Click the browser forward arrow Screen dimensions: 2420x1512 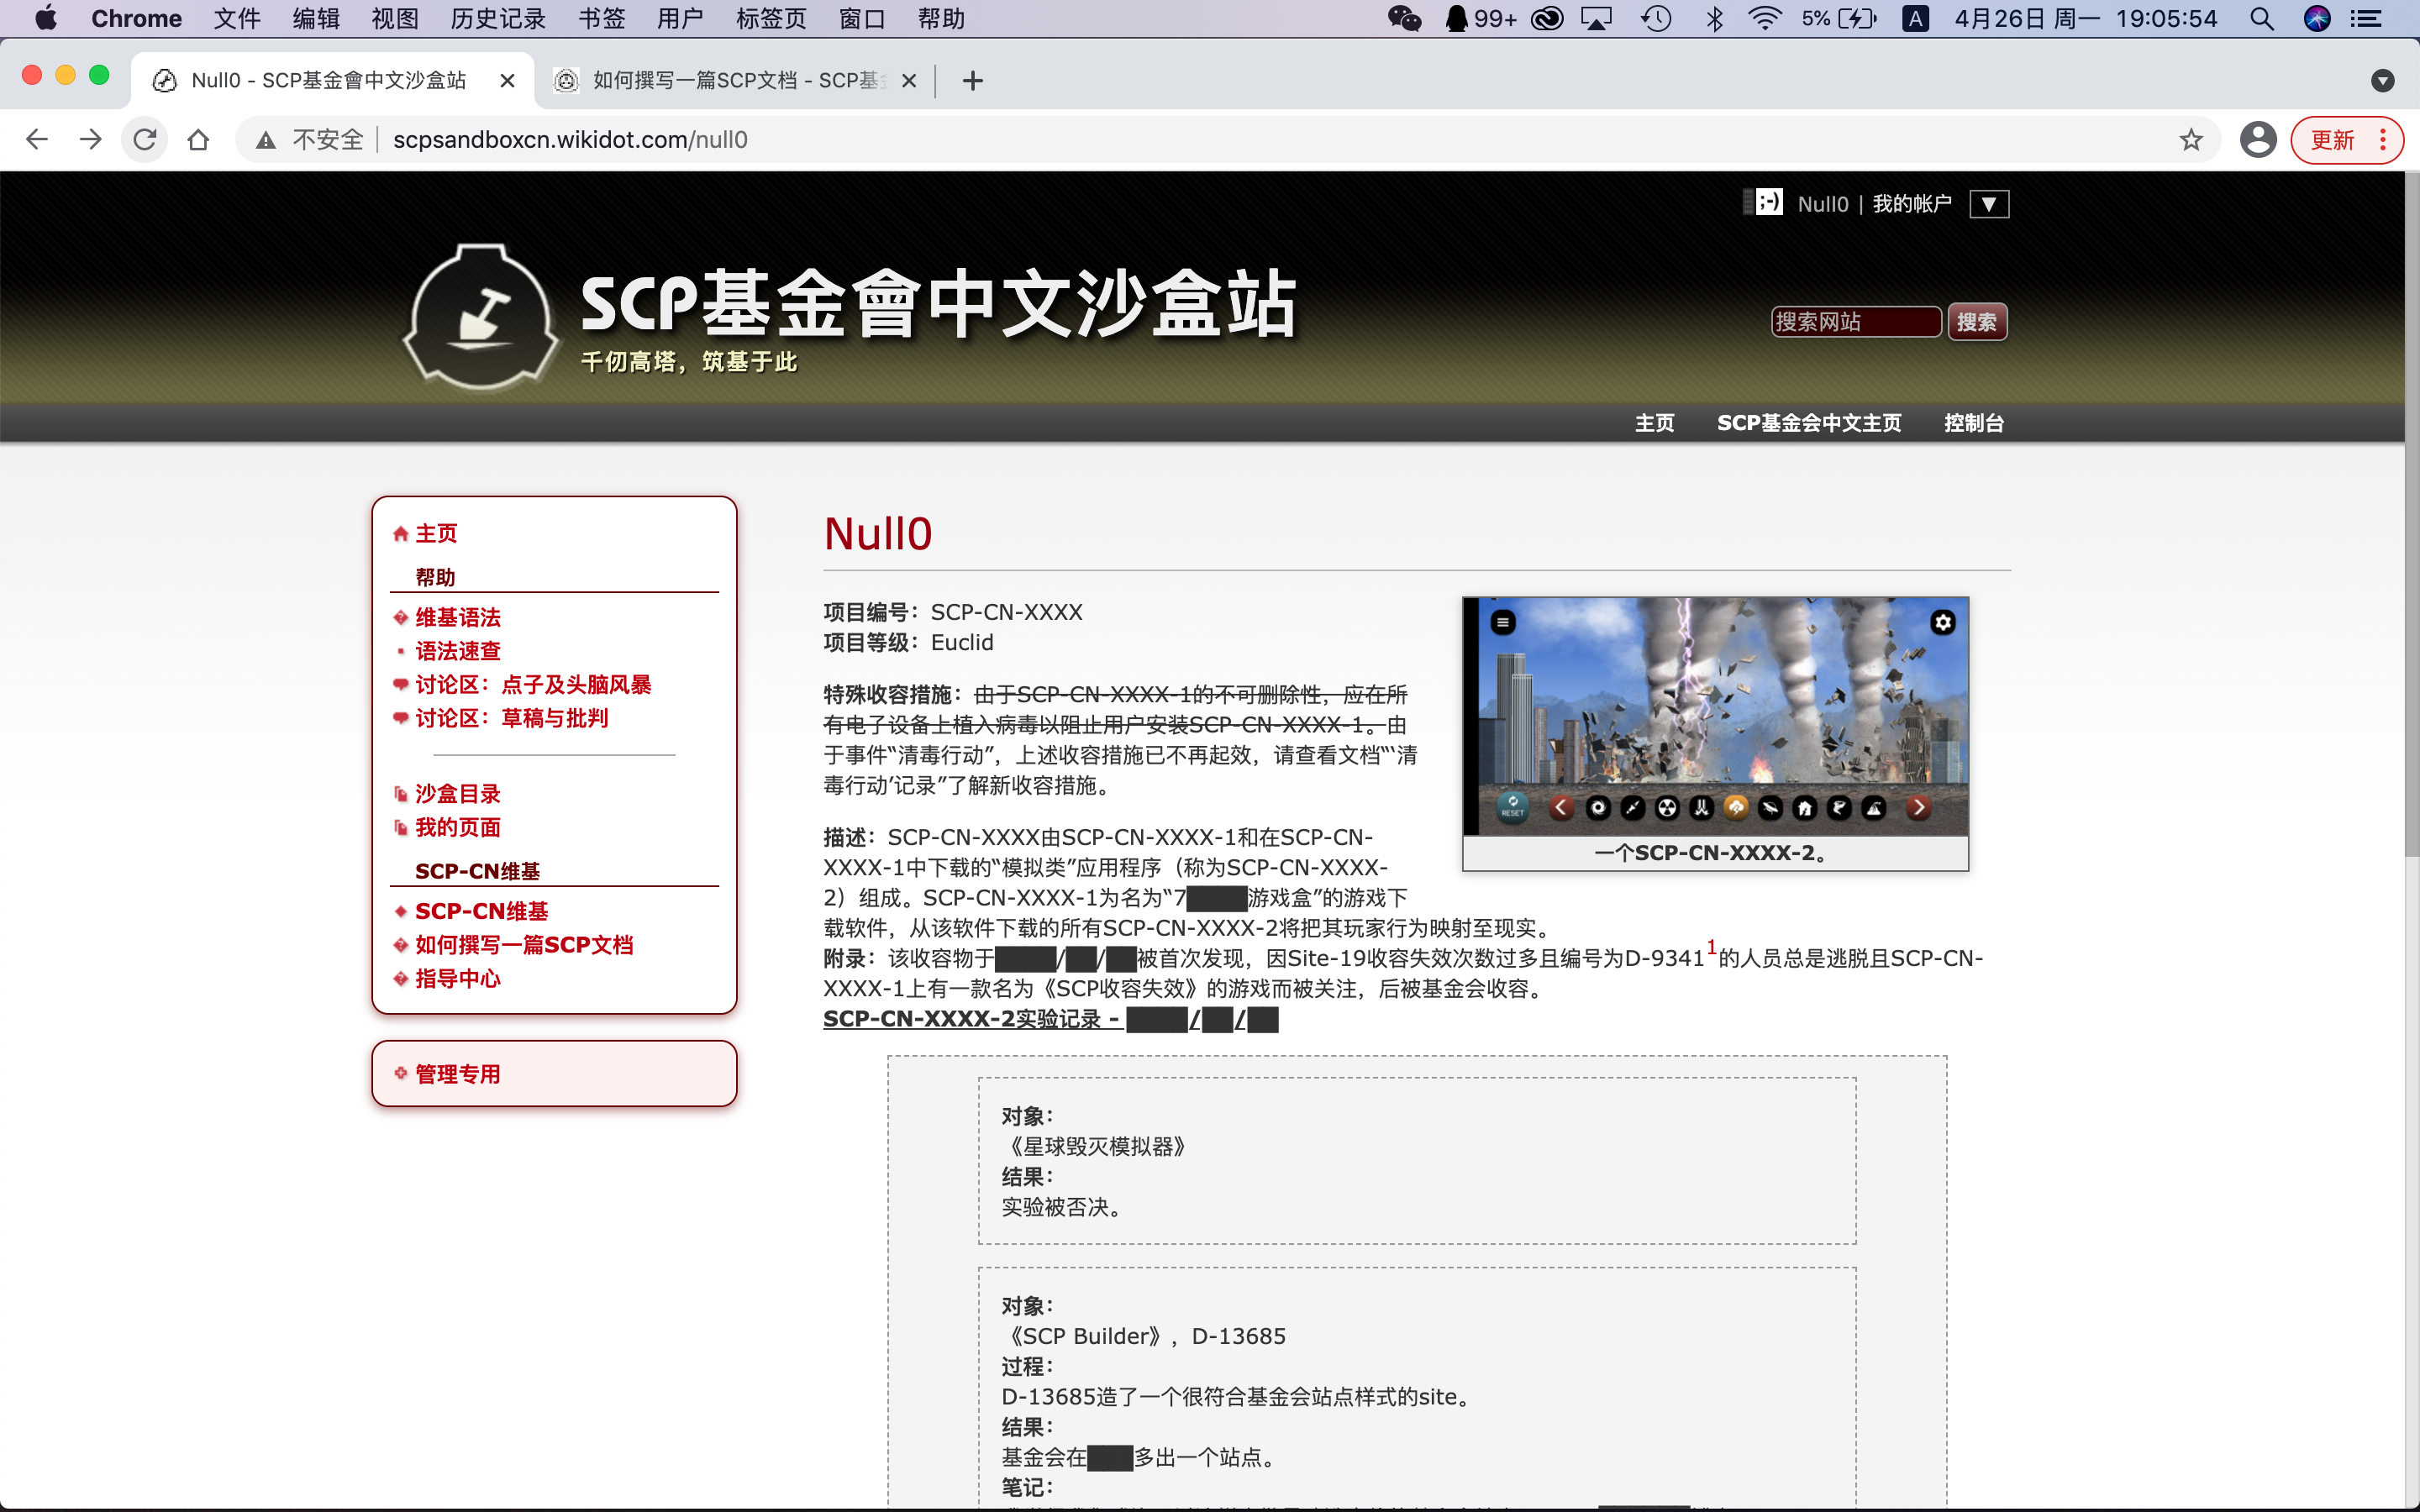(91, 140)
